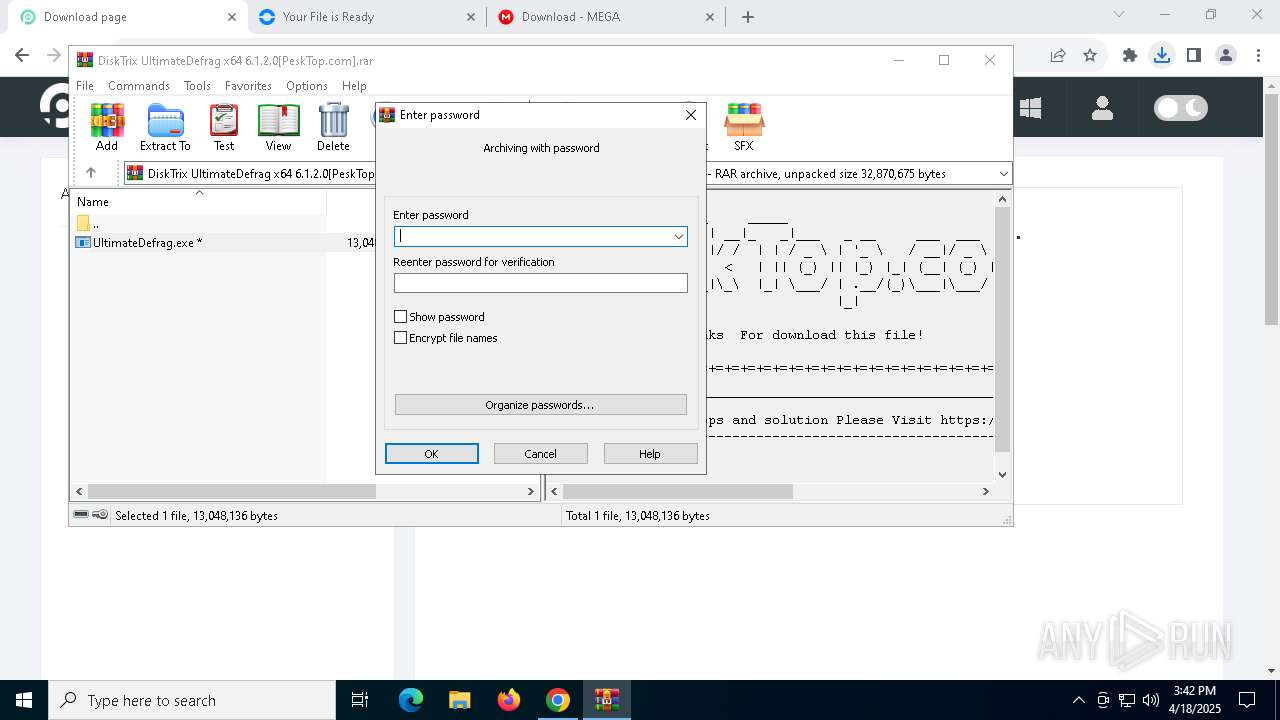The width and height of the screenshot is (1280, 720).
Task: Open the File menu in WinRAR
Action: click(85, 86)
